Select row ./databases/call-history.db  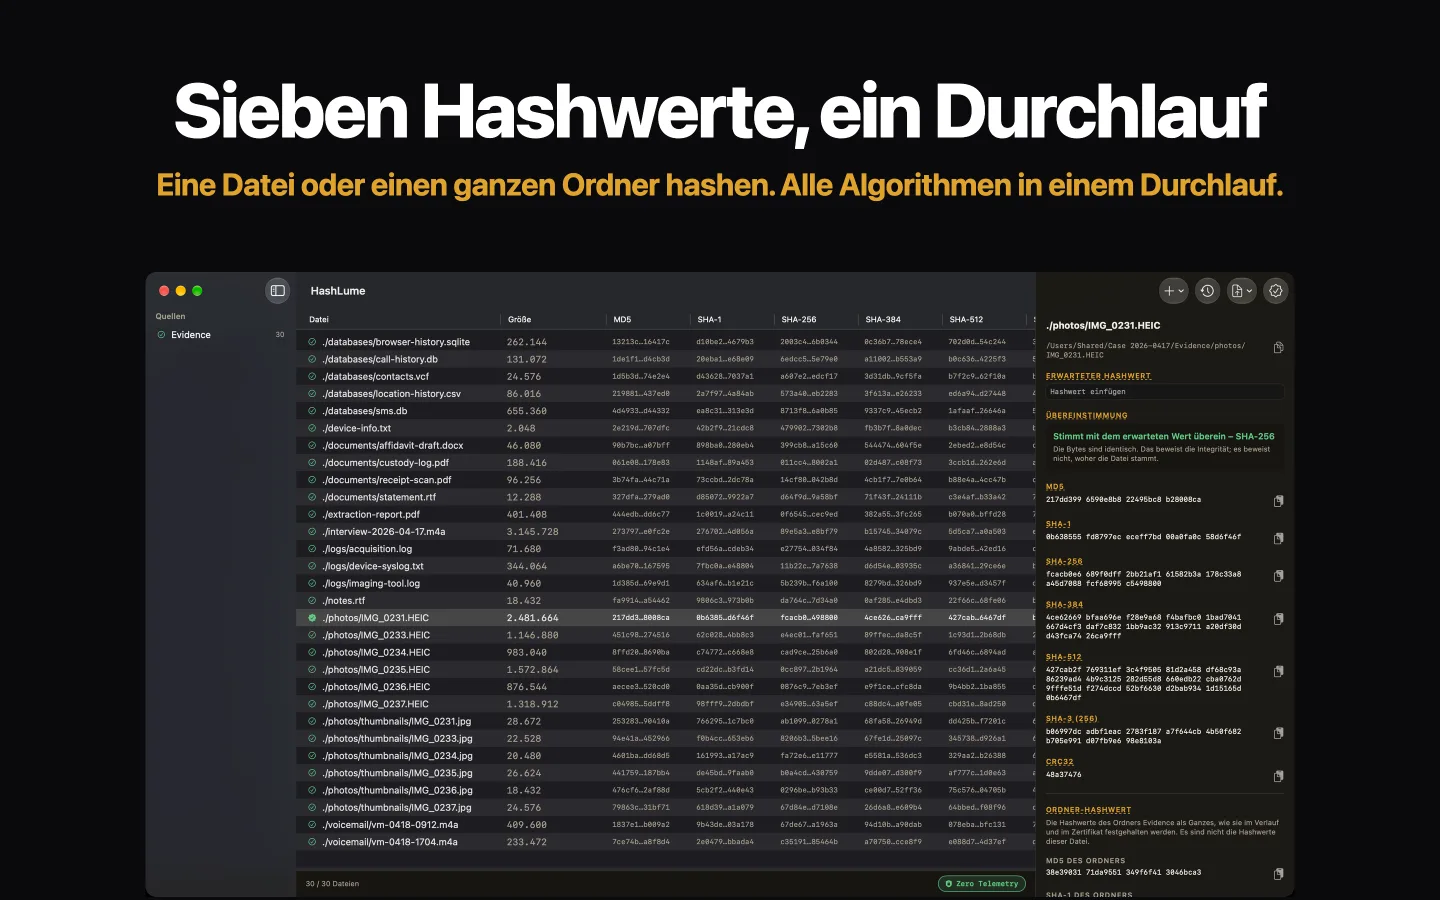pyautogui.click(x=666, y=359)
